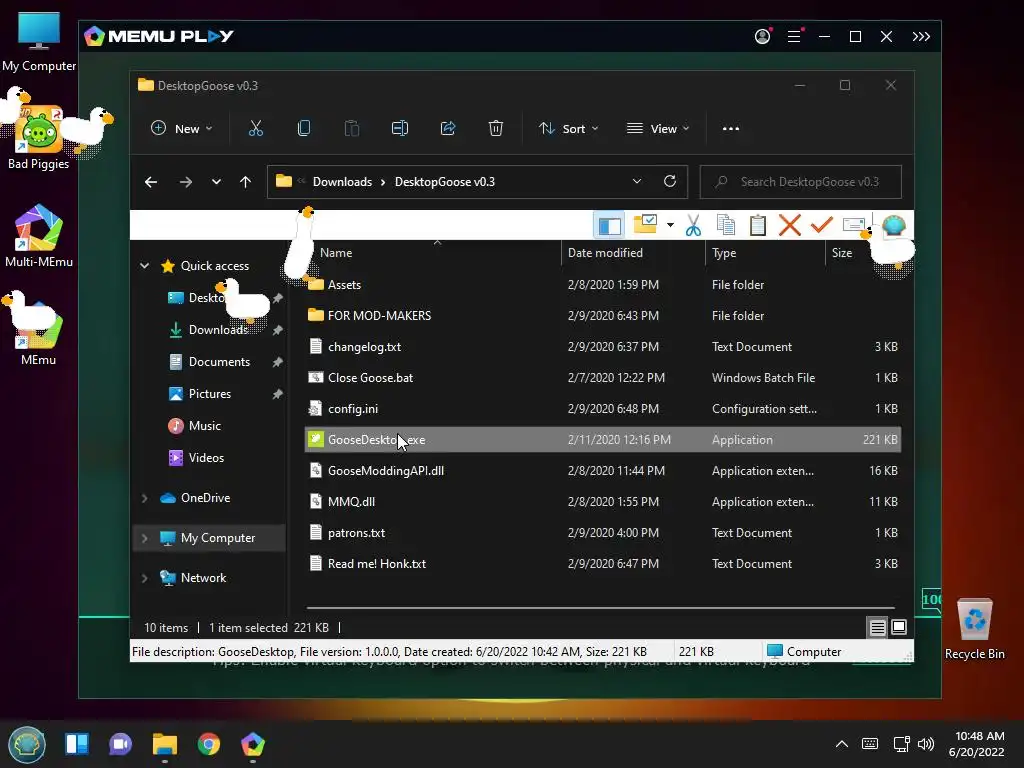Screen dimensions: 1024x768
Task: Click the Copy icon in the command bar
Action: [304, 129]
